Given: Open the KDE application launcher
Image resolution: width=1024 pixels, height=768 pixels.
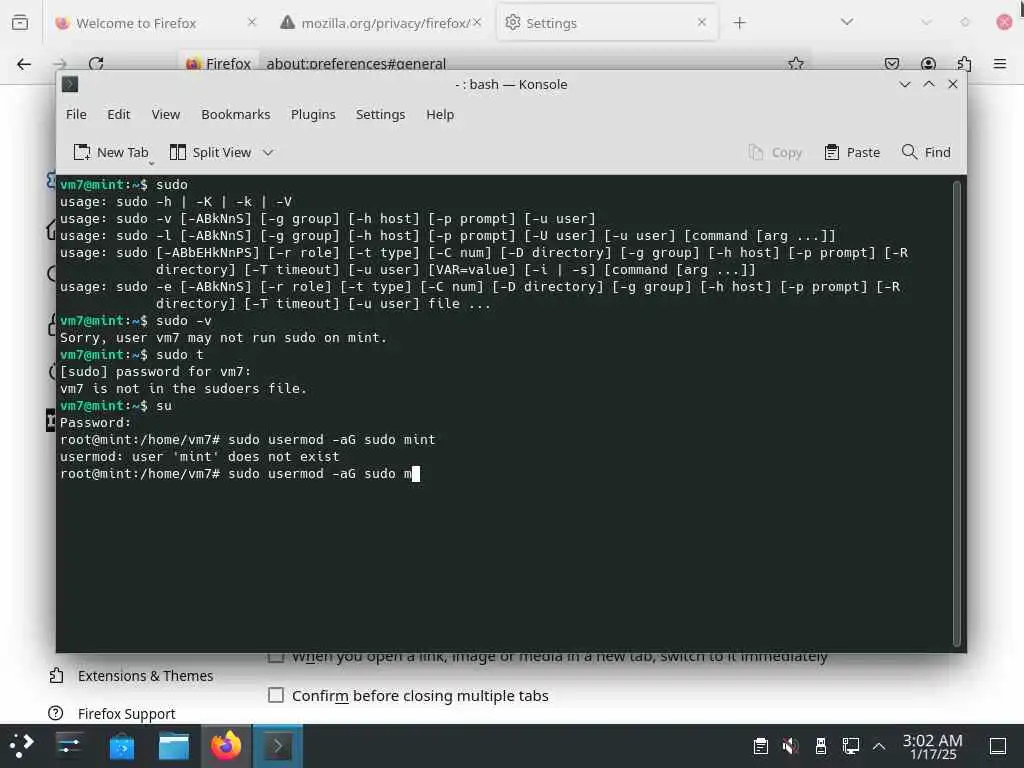Looking at the screenshot, I should coord(21,746).
